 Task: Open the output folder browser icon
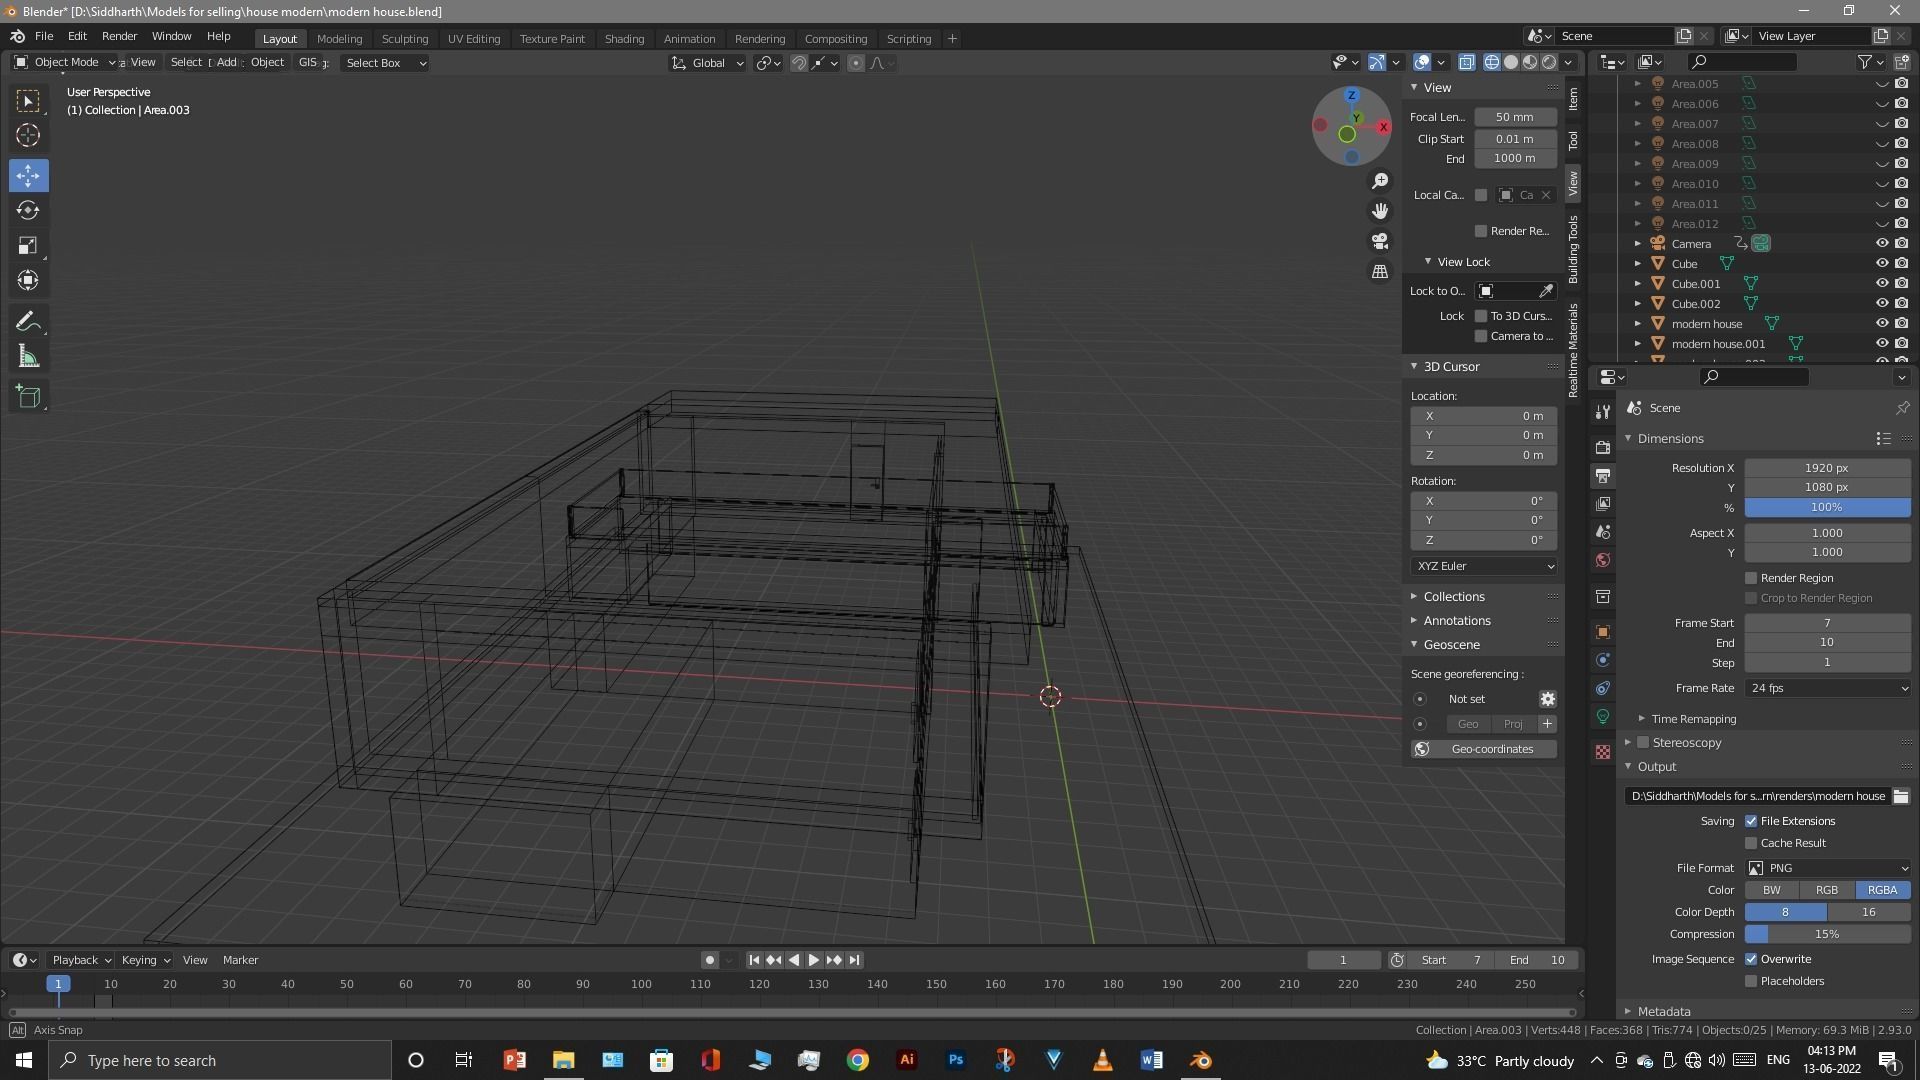[x=1901, y=796]
